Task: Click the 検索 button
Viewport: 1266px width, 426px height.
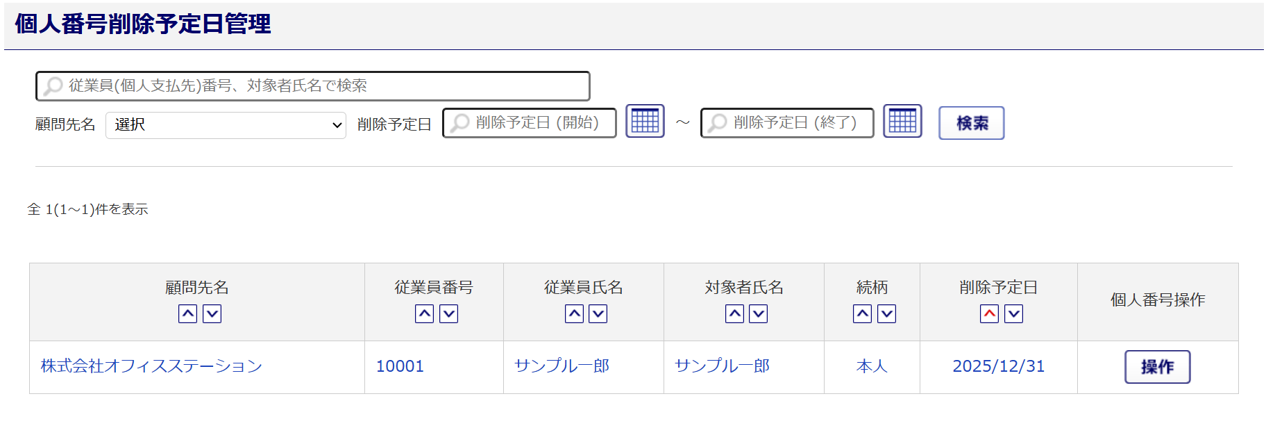Action: pos(971,123)
